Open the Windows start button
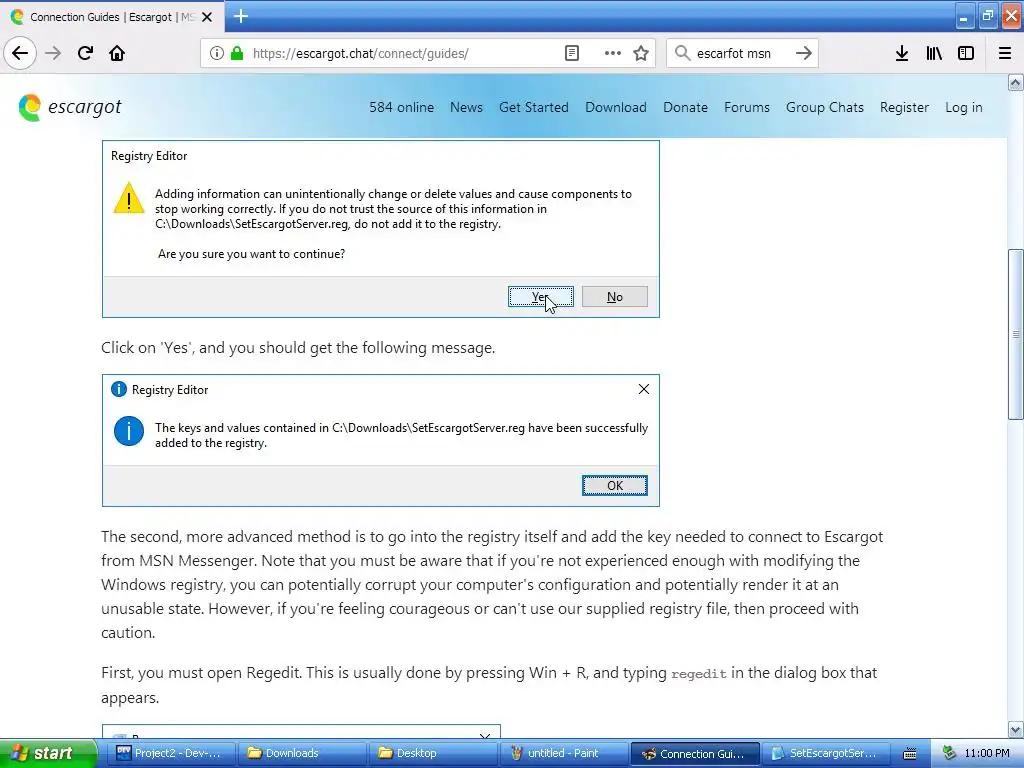Image resolution: width=1024 pixels, height=768 pixels. pyautogui.click(x=47, y=753)
